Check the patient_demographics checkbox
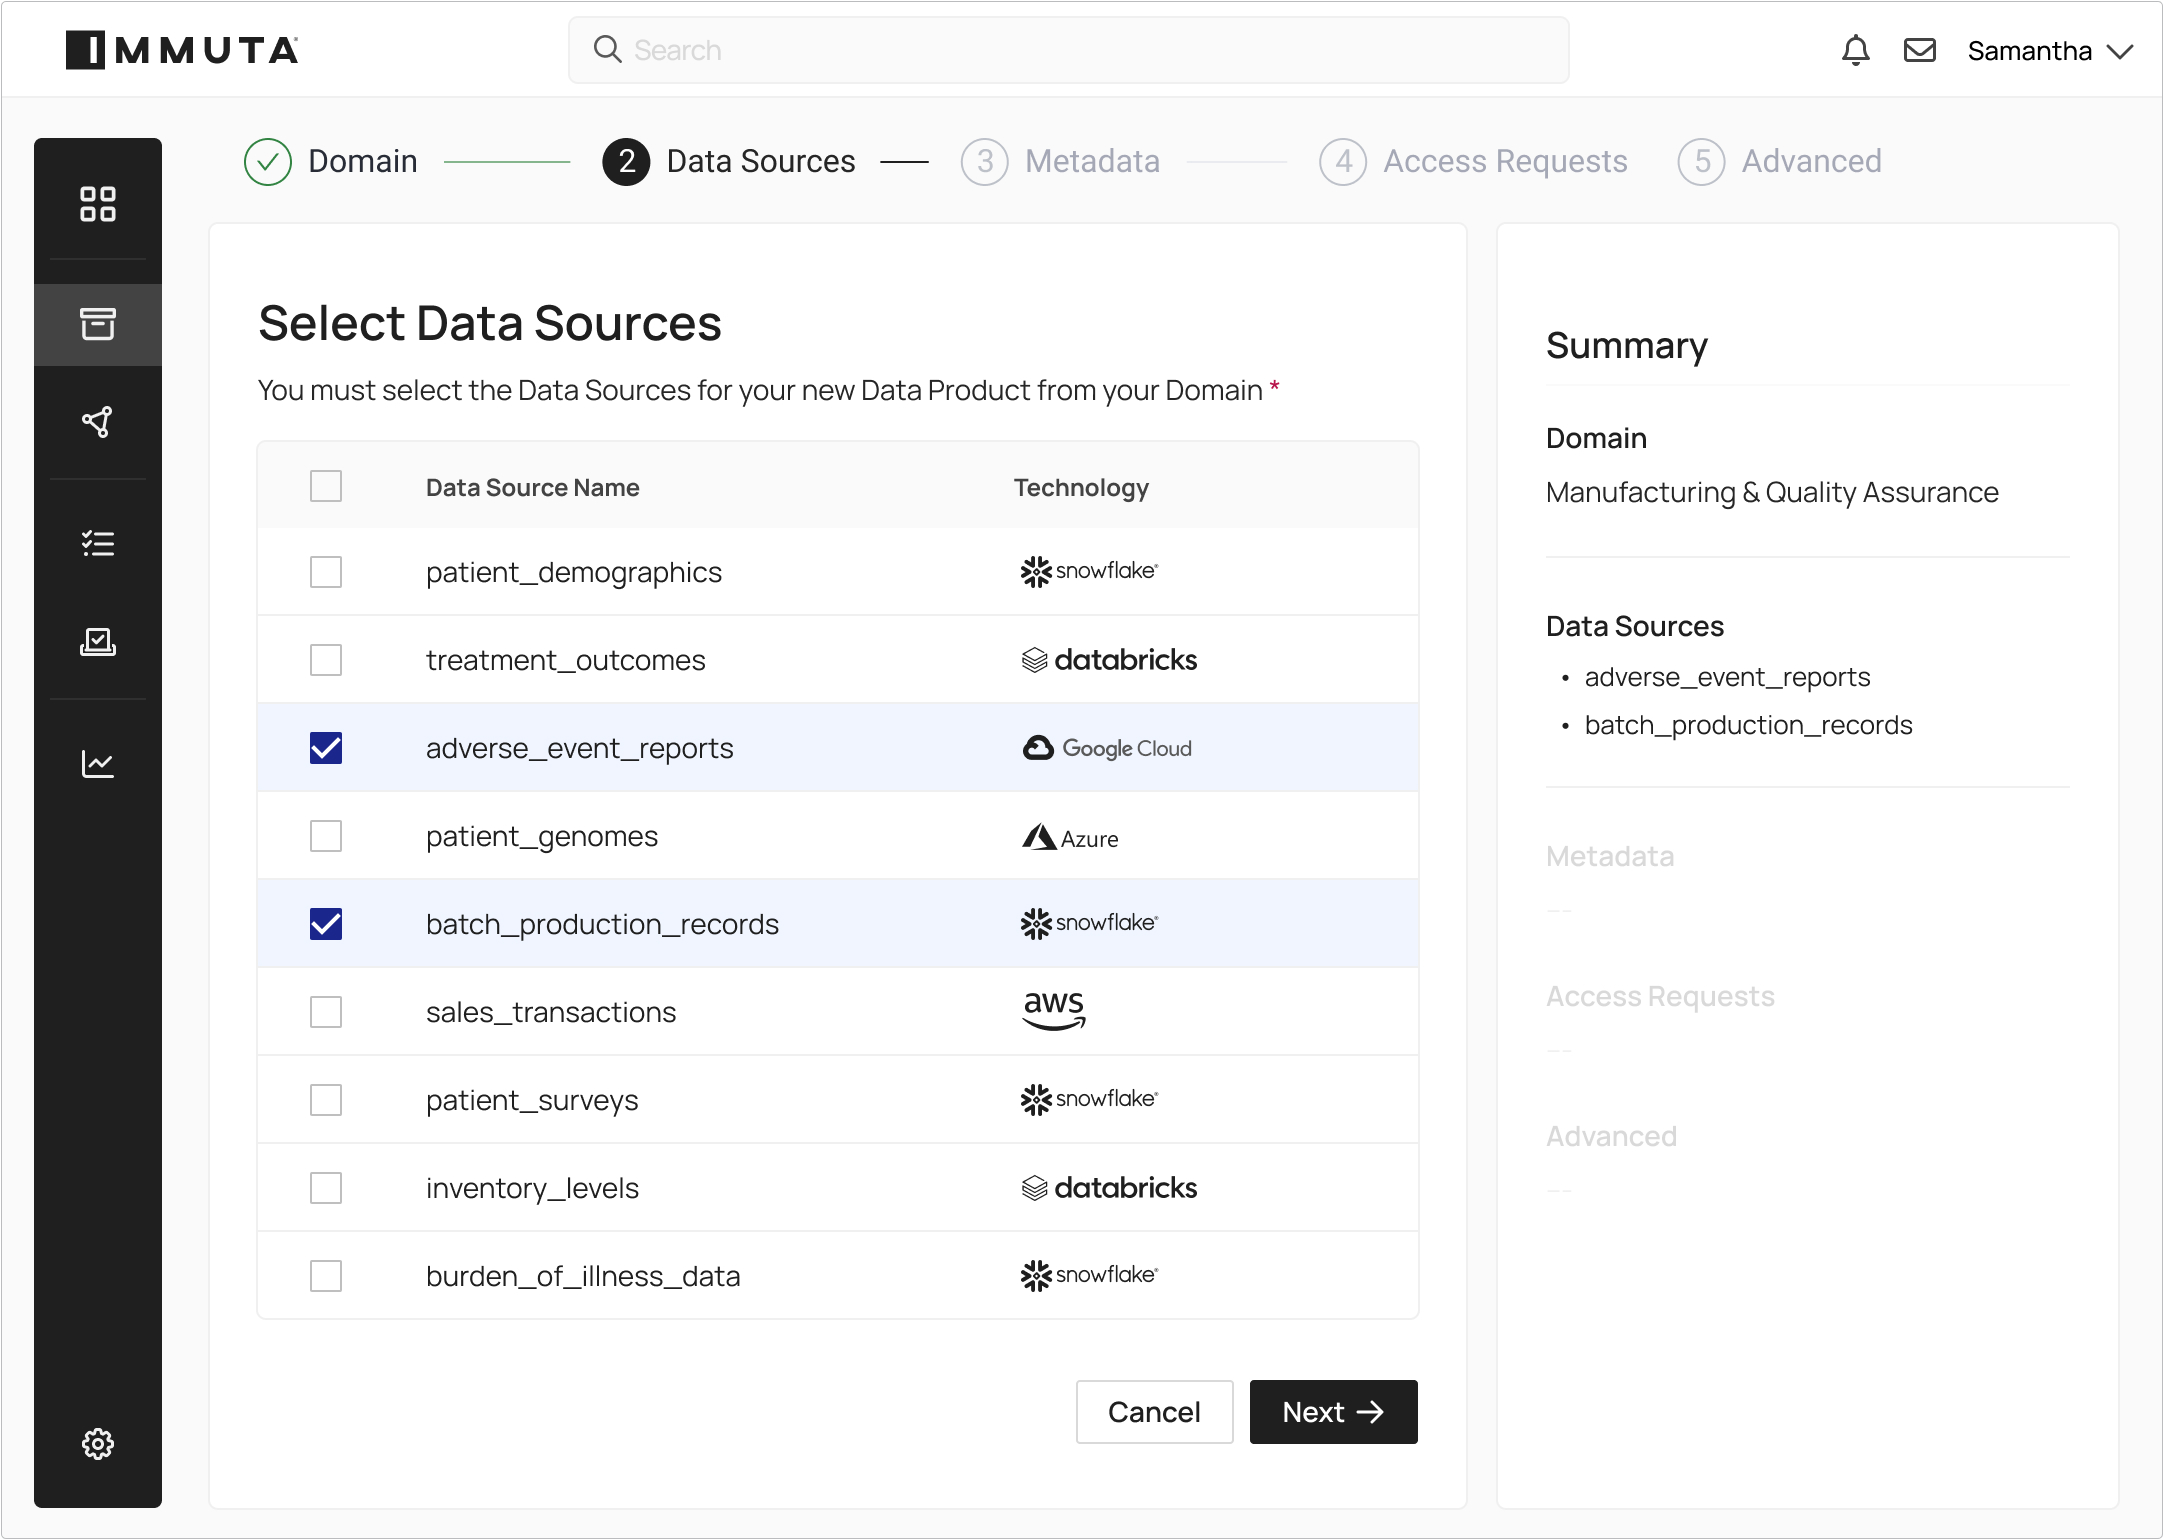2163x1539 pixels. pos(326,572)
